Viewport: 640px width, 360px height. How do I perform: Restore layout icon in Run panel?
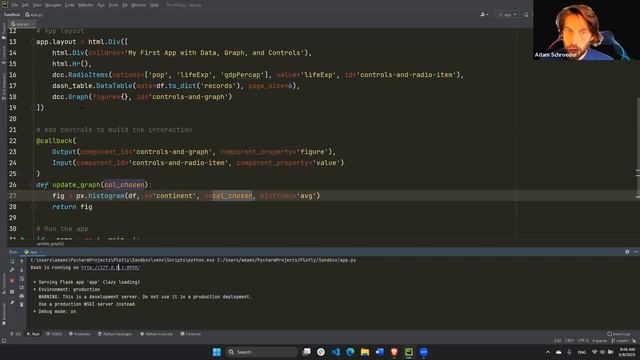12,292
